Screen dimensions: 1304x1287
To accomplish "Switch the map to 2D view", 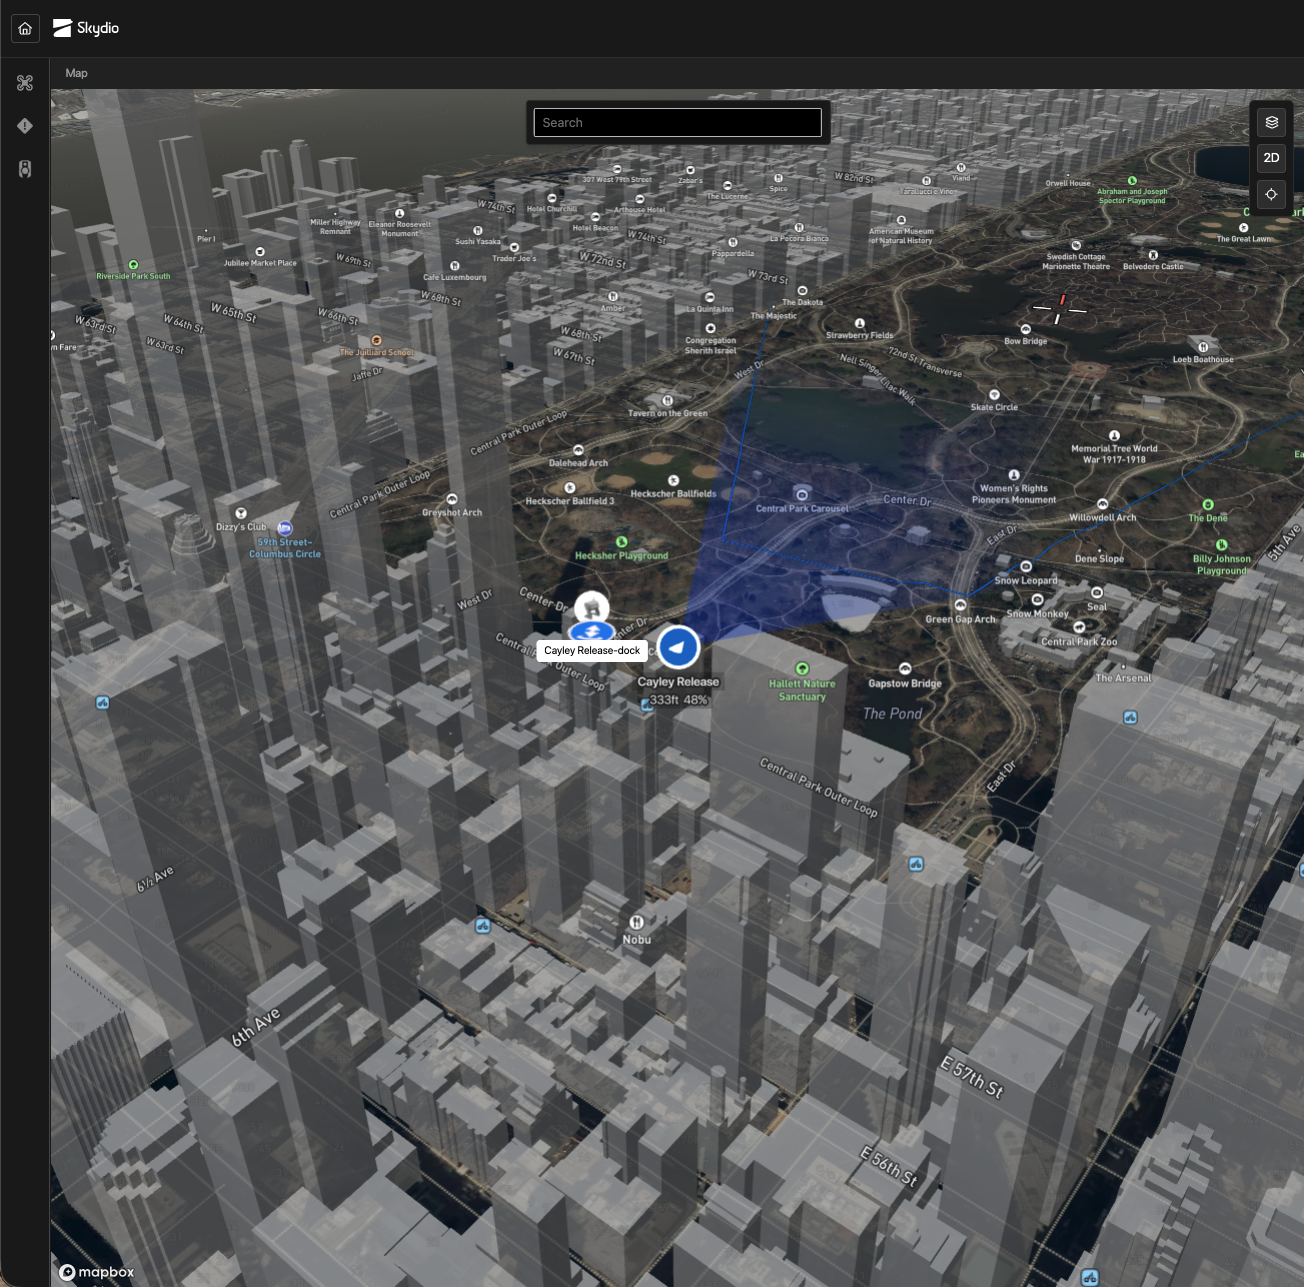I will (1271, 158).
